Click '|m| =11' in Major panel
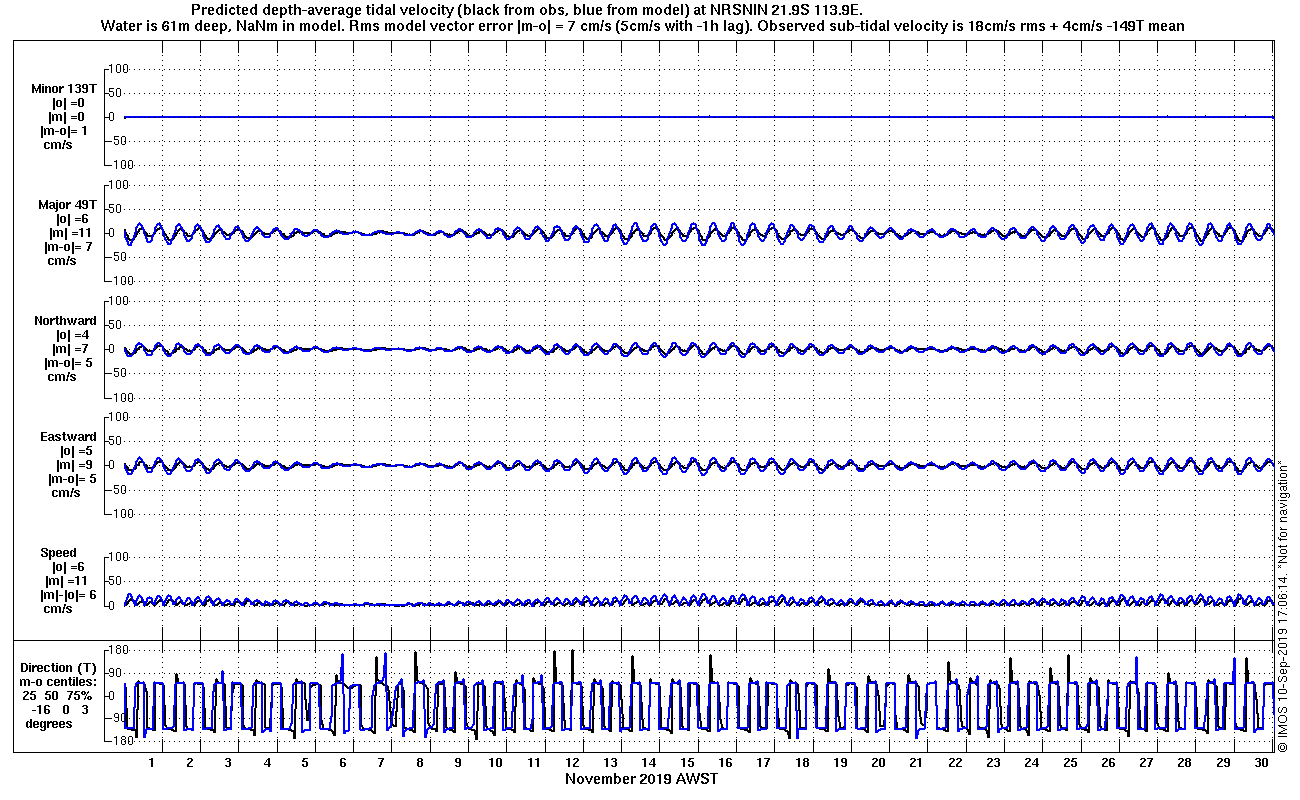Screen dimensions: 1300x800 [x=68, y=233]
